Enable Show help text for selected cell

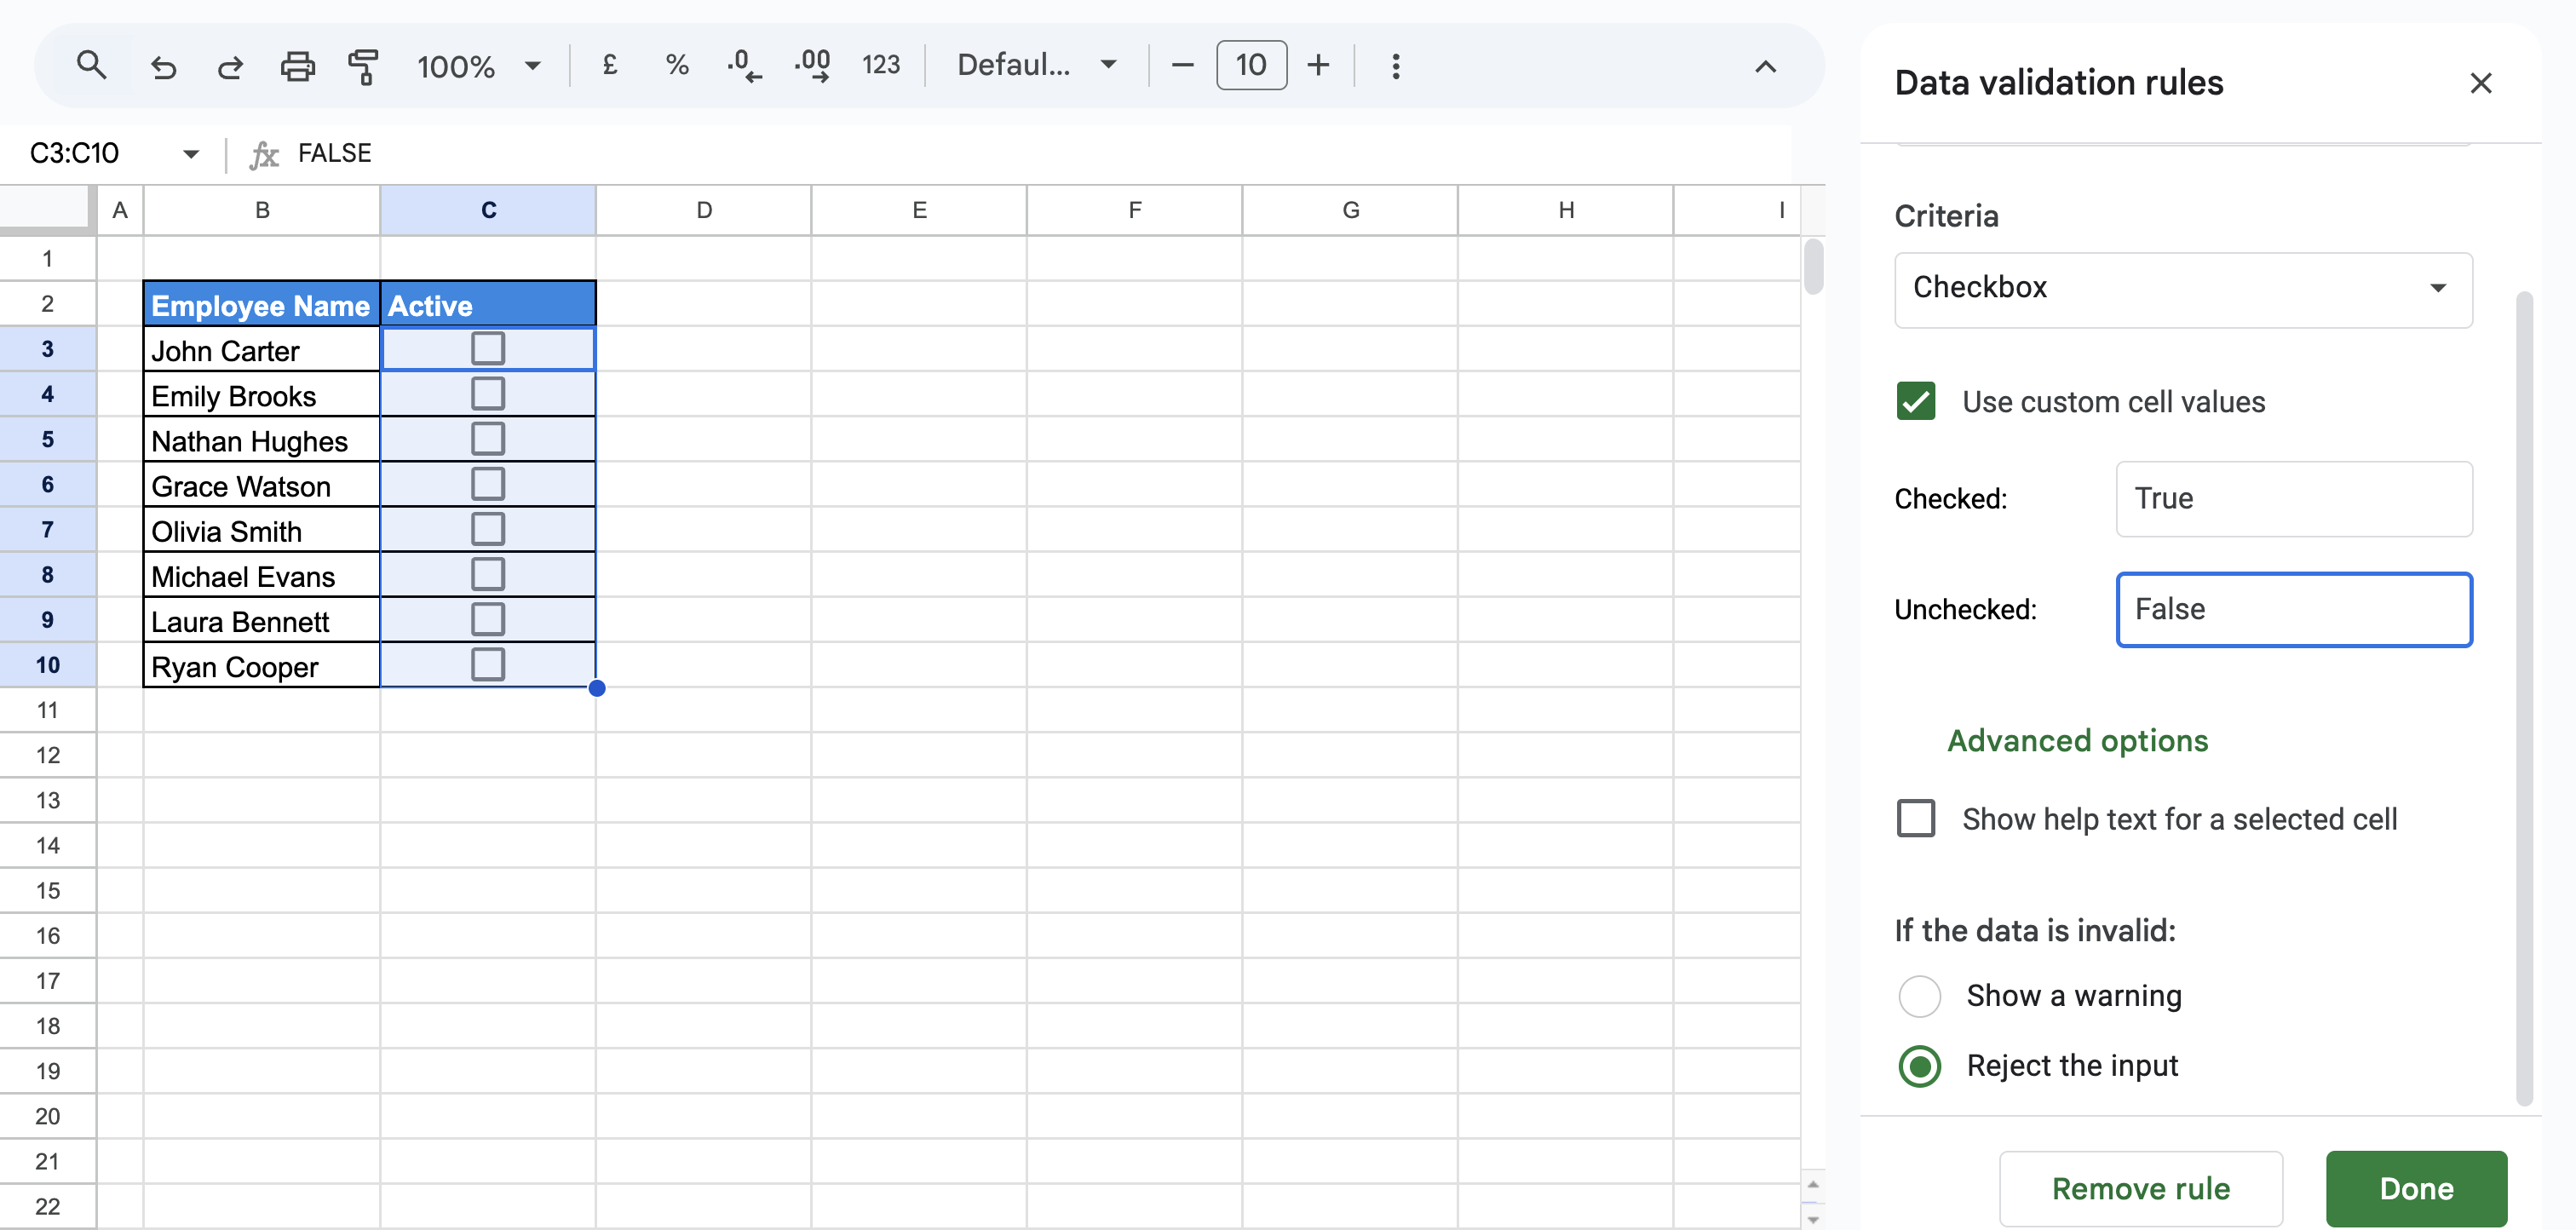coord(1916,819)
